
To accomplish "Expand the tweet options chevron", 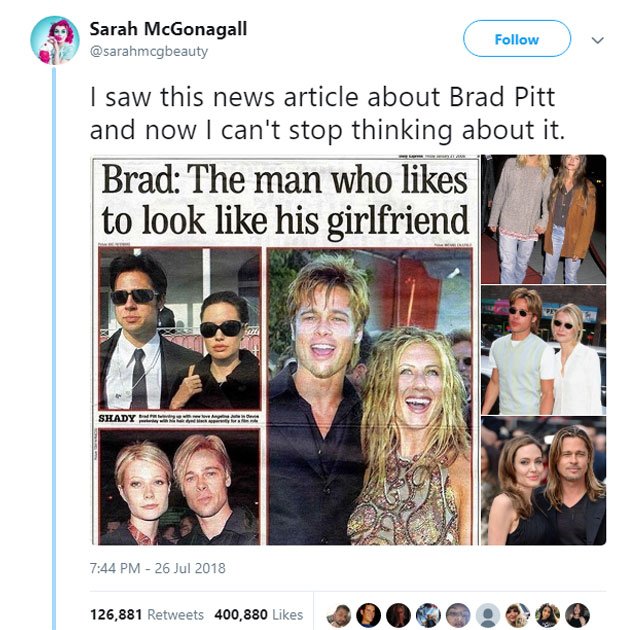I will coord(597,40).
